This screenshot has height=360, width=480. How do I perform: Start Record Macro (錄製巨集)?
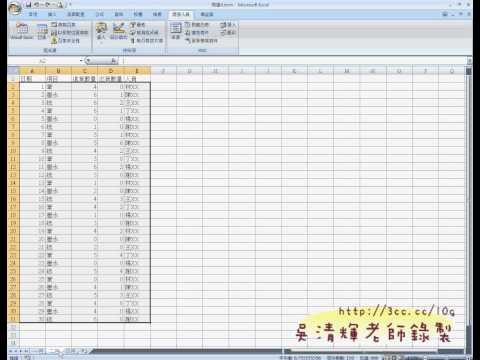point(64,25)
